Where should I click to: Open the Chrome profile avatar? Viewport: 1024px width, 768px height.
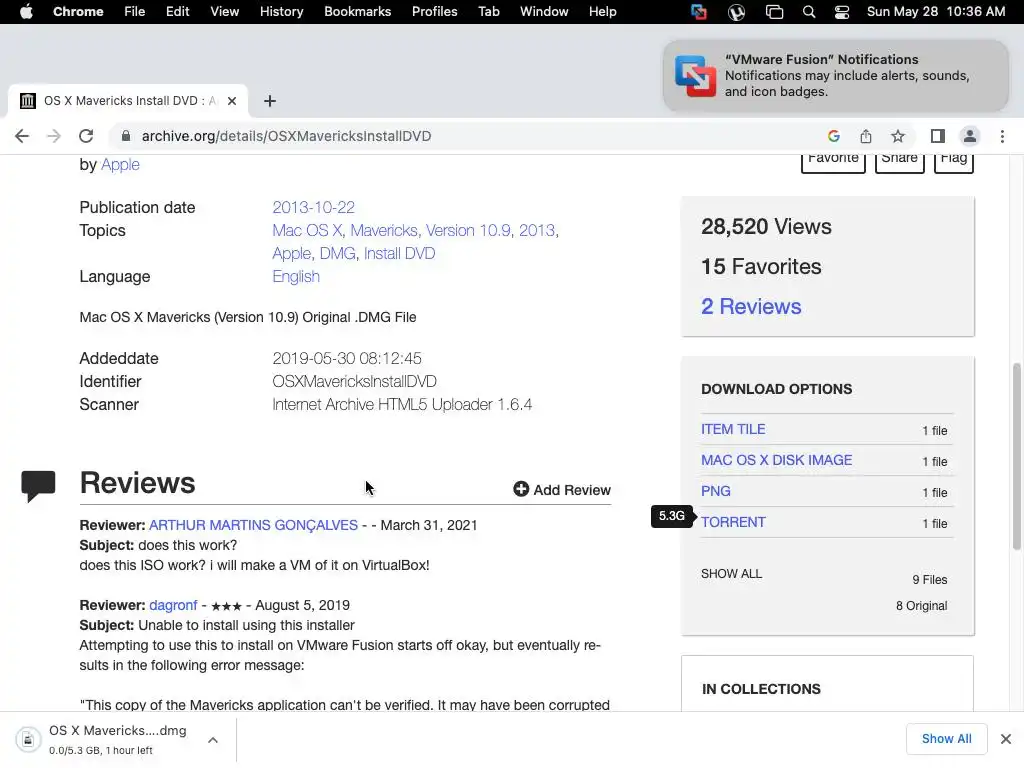pyautogui.click(x=970, y=136)
